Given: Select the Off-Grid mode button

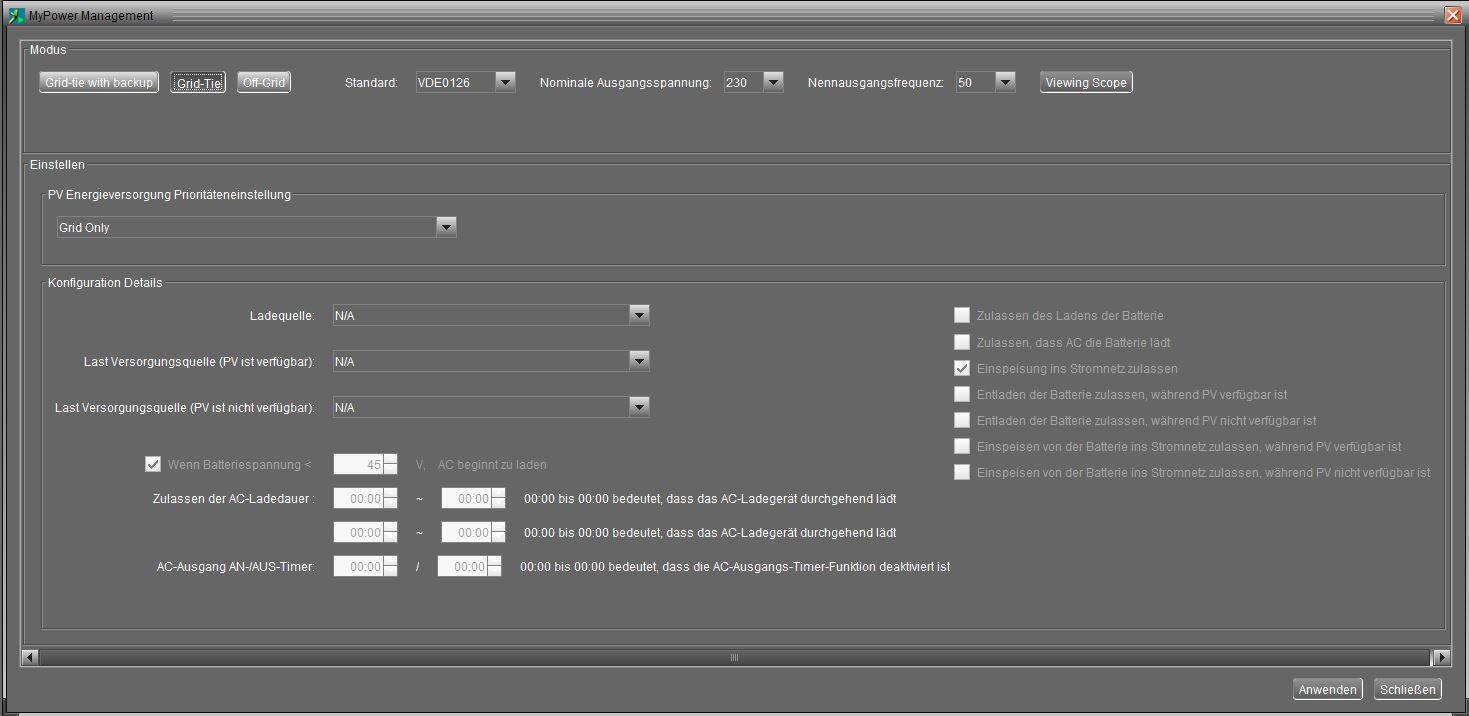Looking at the screenshot, I should (x=264, y=83).
